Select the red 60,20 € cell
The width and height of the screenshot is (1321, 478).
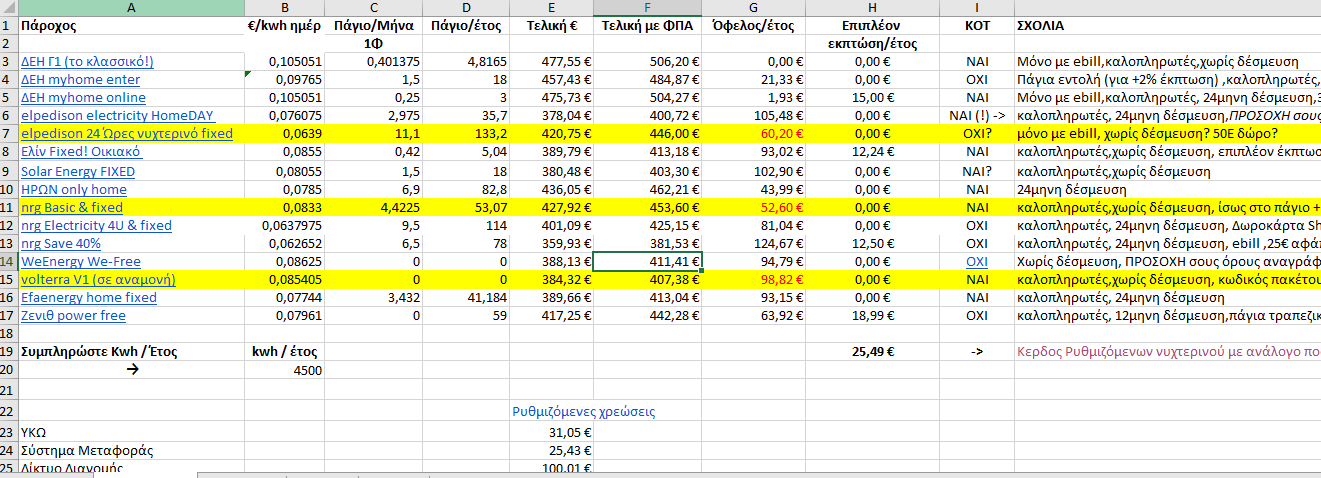click(x=754, y=134)
